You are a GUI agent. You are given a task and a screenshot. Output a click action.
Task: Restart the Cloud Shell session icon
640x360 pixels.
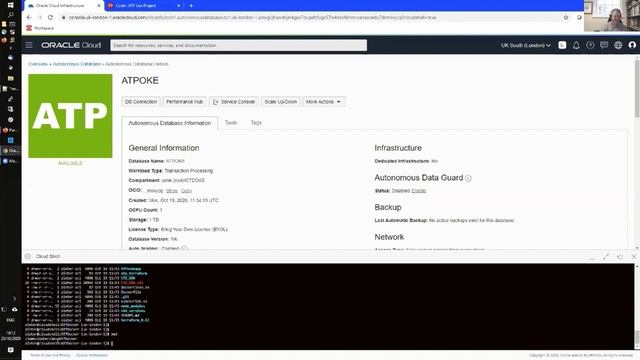(620, 256)
